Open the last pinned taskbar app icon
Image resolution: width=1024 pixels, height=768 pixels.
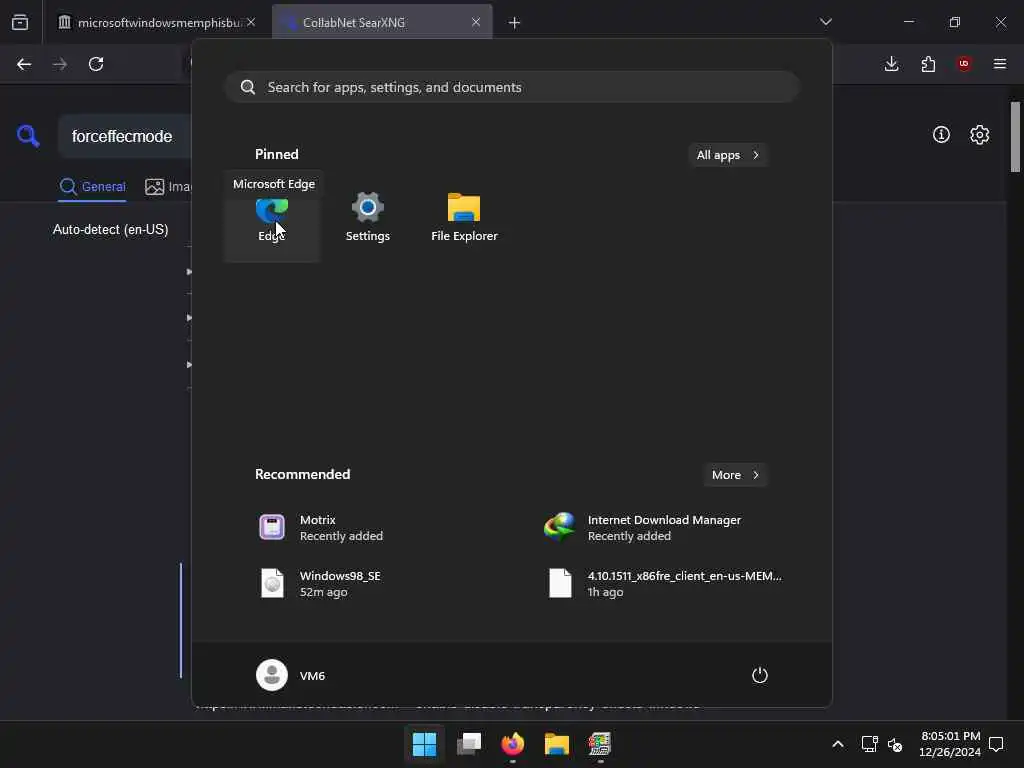600,743
